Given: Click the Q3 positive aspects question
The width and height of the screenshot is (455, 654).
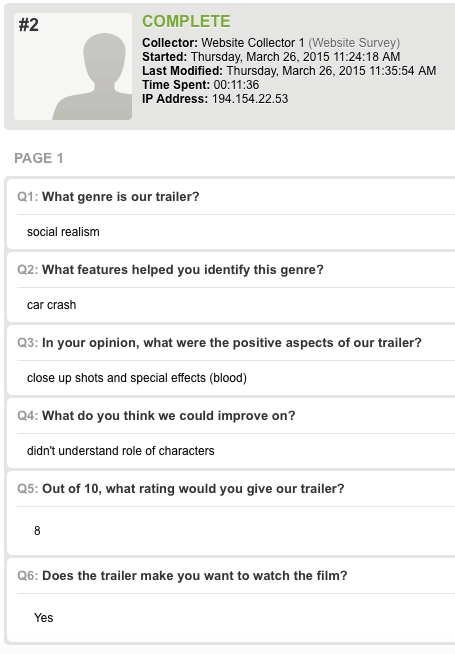Looking at the screenshot, I should (x=219, y=342).
